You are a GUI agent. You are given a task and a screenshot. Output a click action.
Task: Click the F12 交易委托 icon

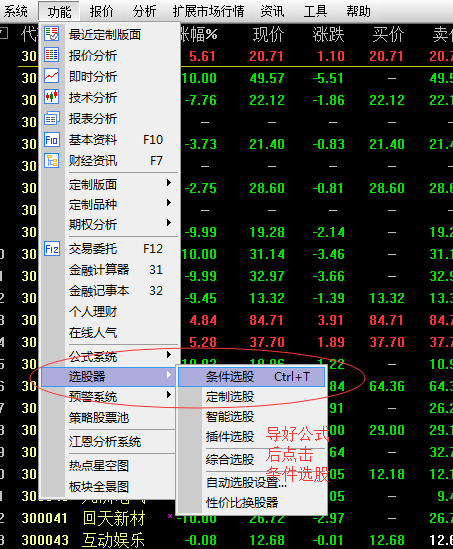pos(51,249)
